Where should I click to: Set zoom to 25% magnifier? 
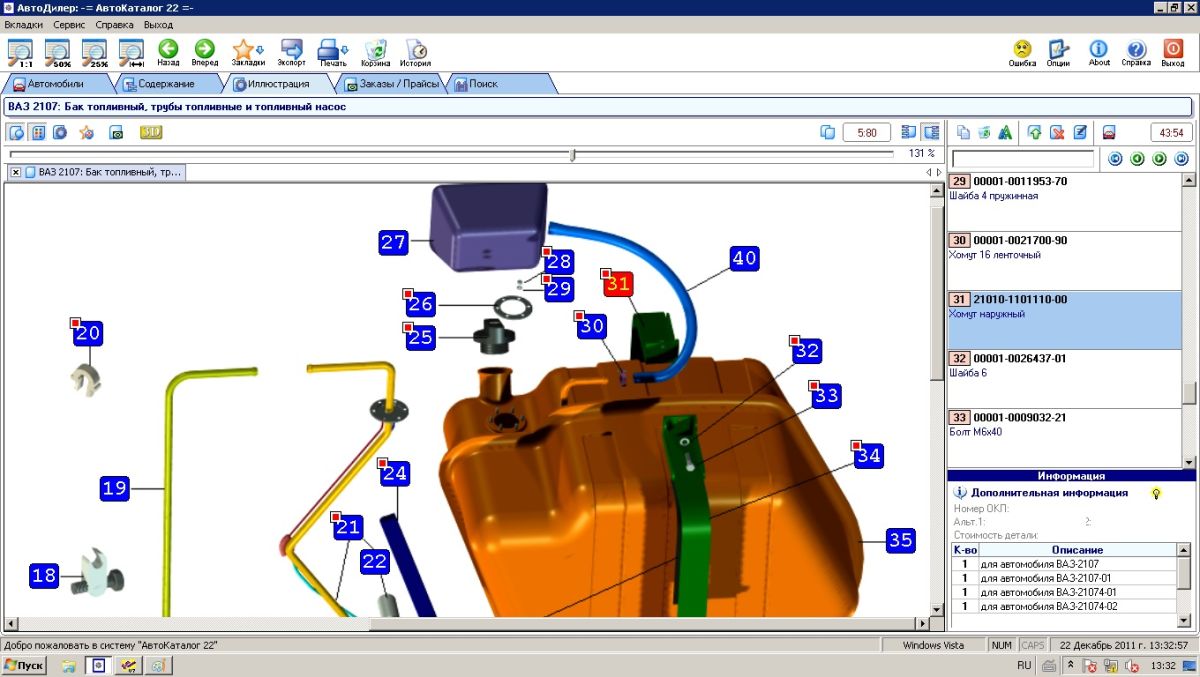(94, 52)
